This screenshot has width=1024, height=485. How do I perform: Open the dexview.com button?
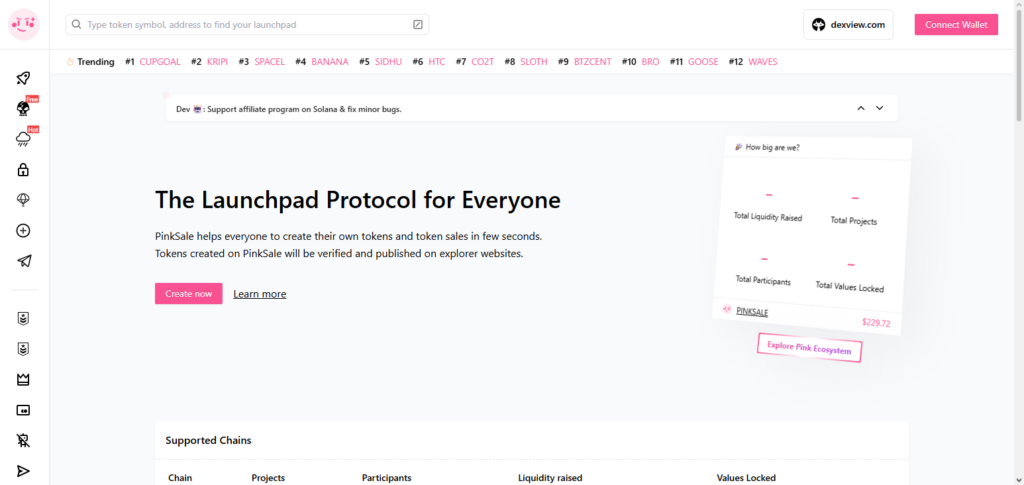point(848,25)
